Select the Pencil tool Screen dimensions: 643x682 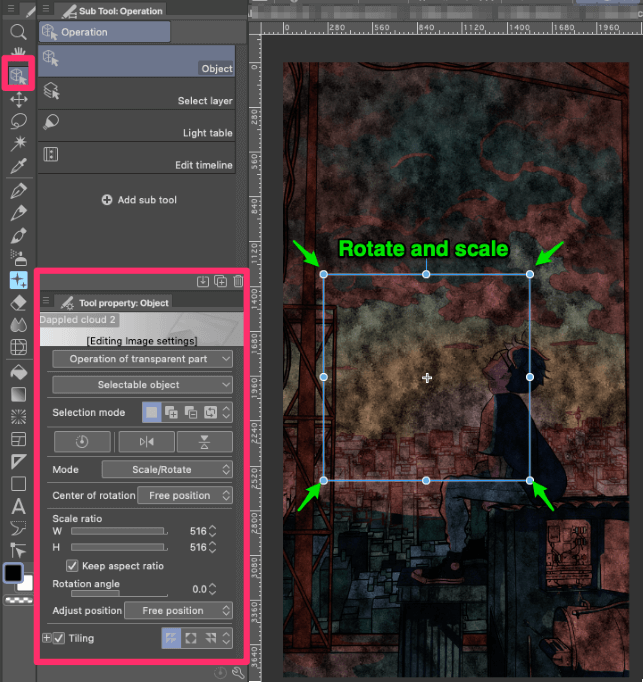coord(19,213)
